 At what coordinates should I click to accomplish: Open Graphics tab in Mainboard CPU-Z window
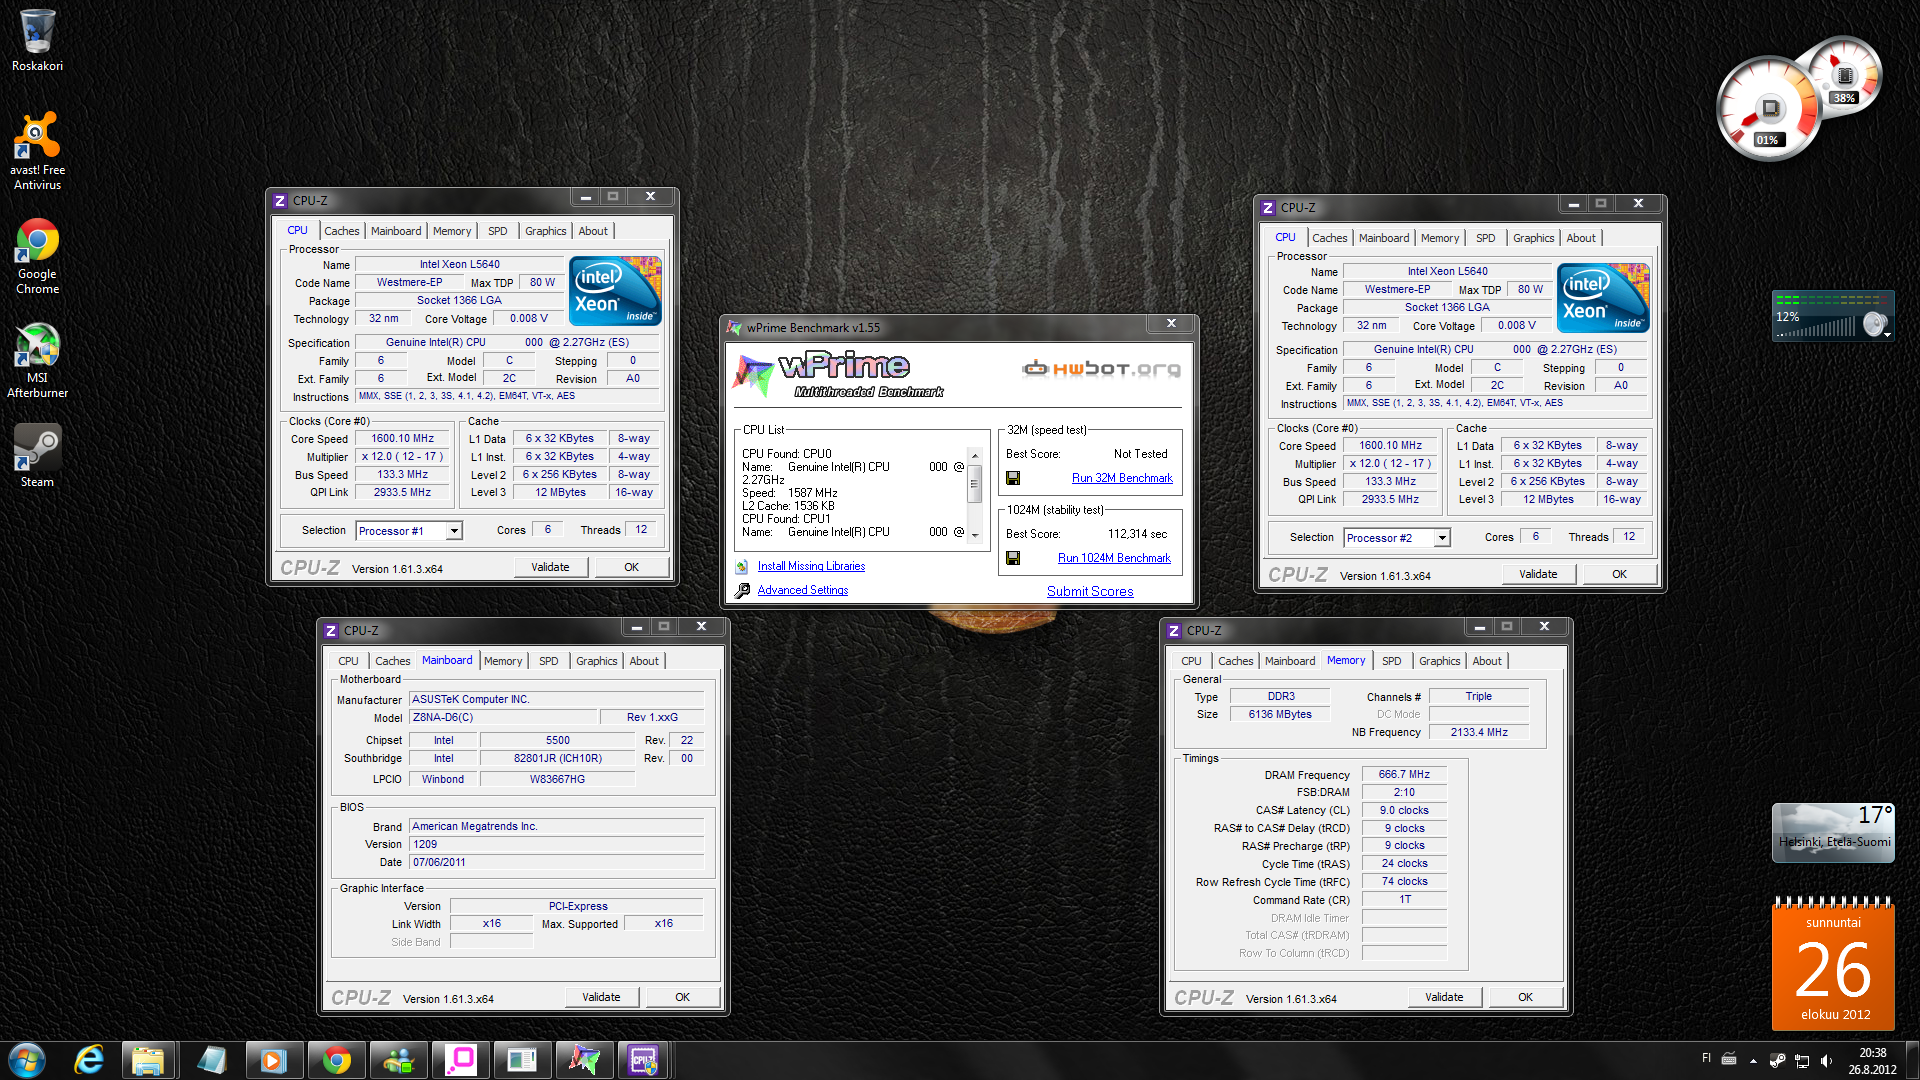pos(596,661)
